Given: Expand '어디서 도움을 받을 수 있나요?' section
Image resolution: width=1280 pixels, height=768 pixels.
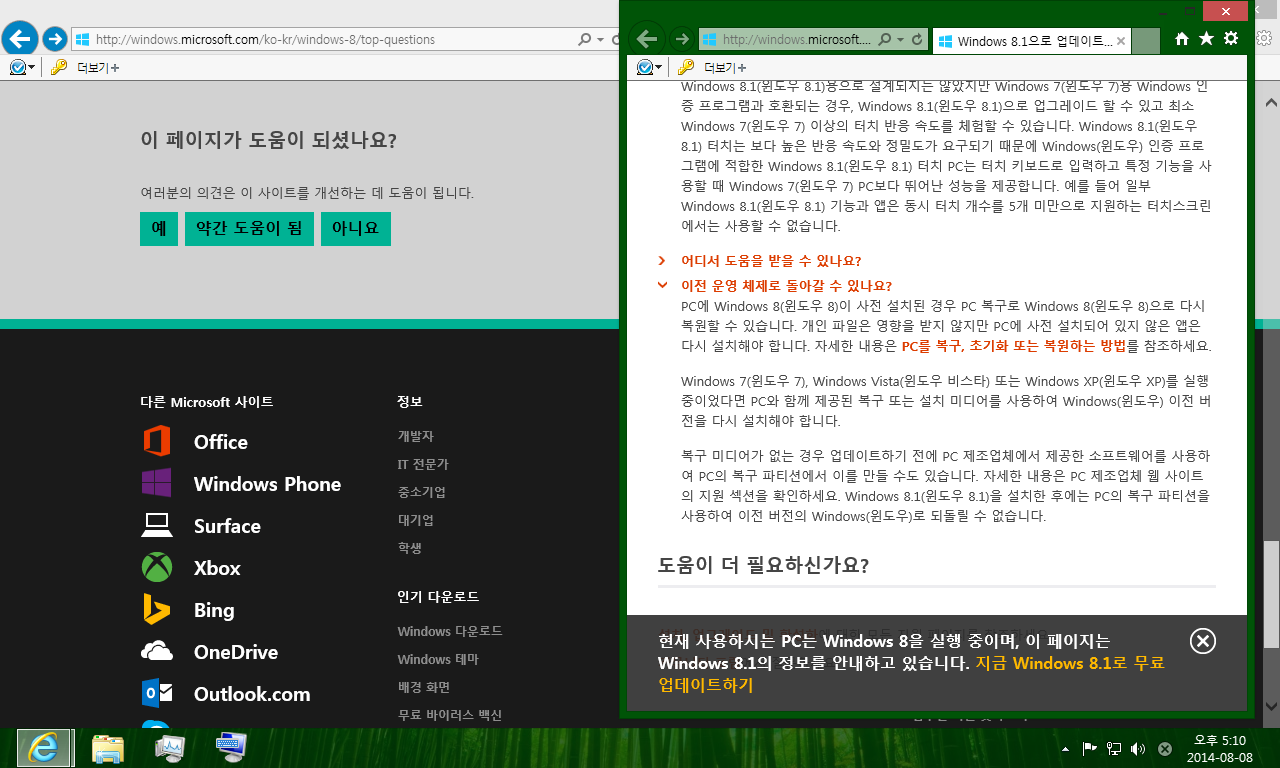Looking at the screenshot, I should (x=771, y=261).
